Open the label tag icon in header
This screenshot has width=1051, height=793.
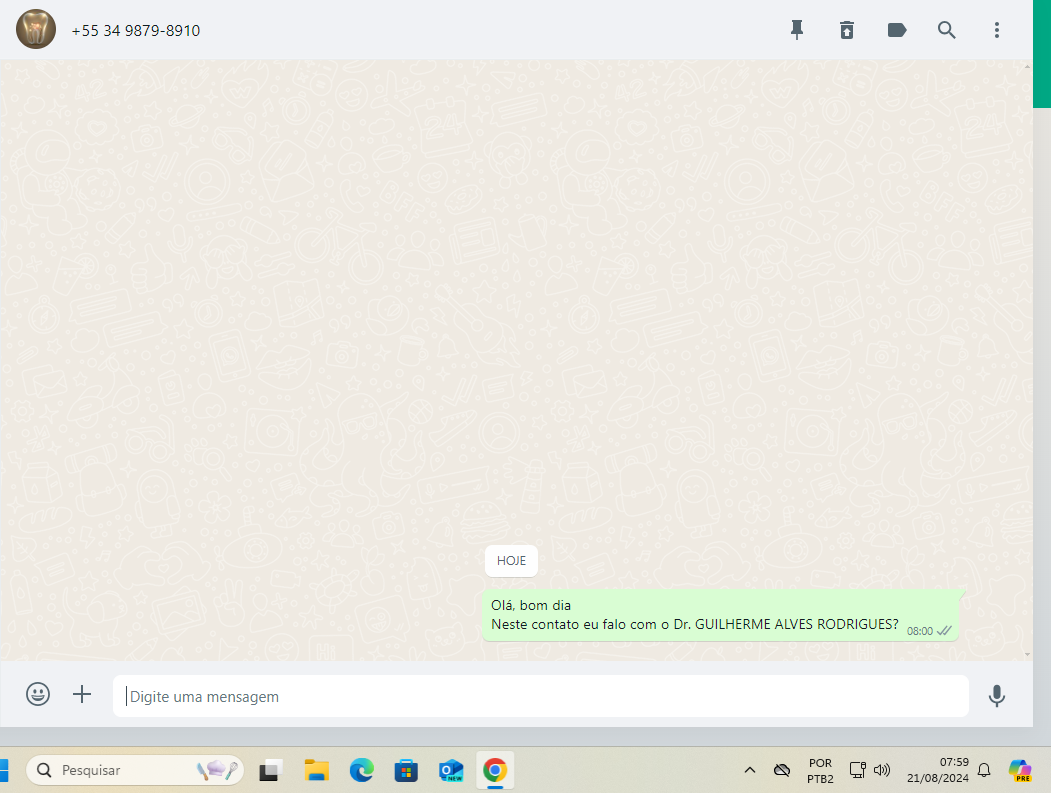[x=897, y=30]
